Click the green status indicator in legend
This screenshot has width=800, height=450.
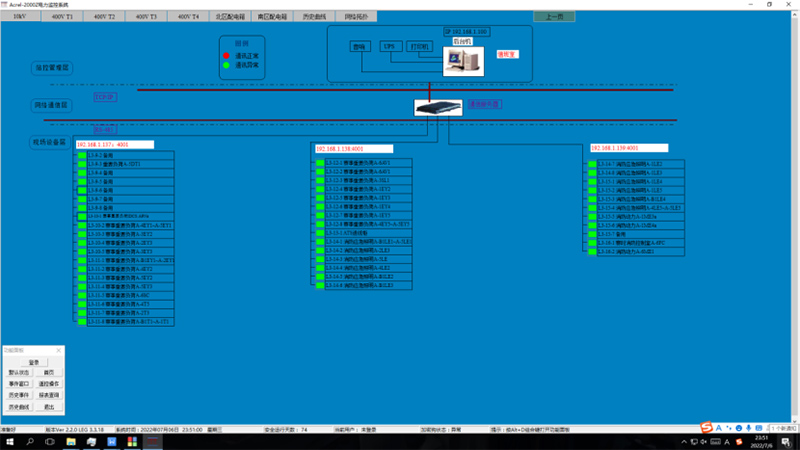pyautogui.click(x=226, y=64)
